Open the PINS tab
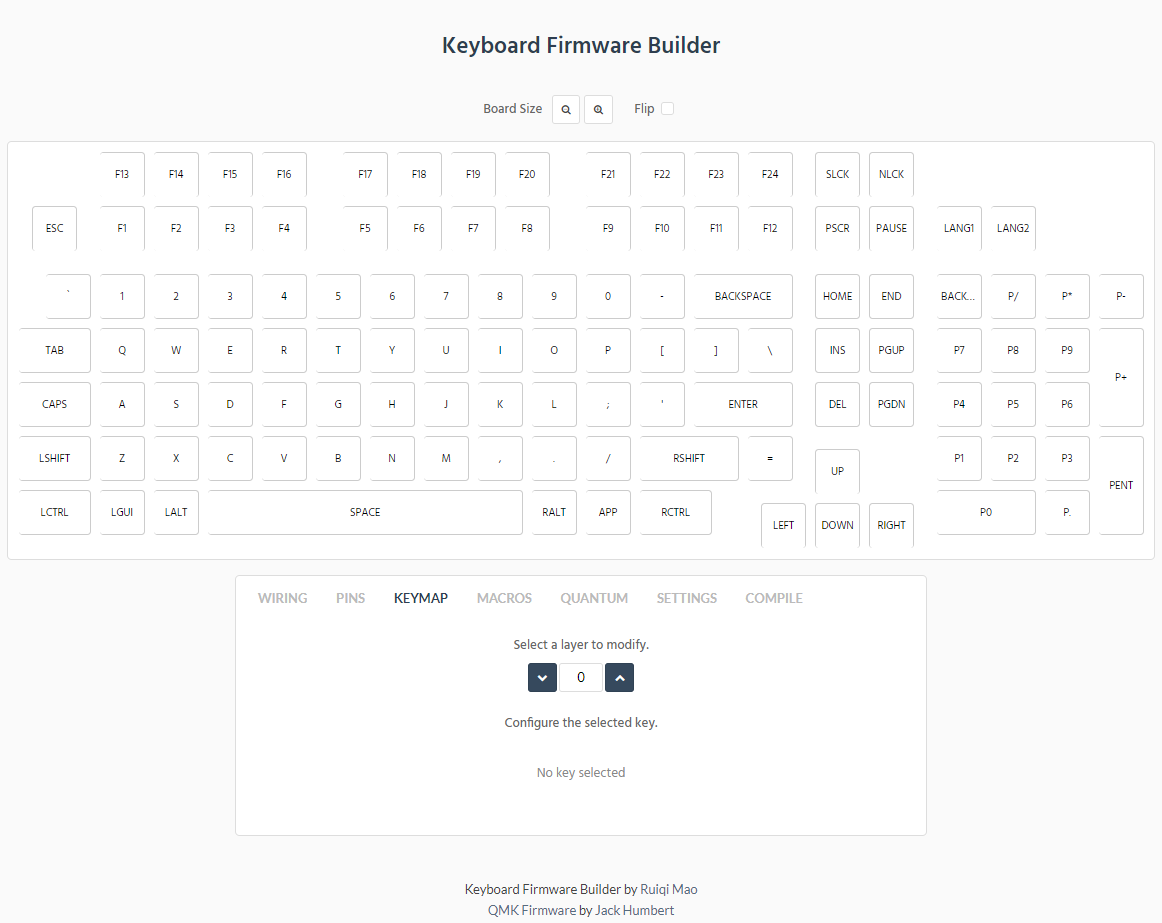Screen dimensions: 1162x923 pyautogui.click(x=350, y=598)
